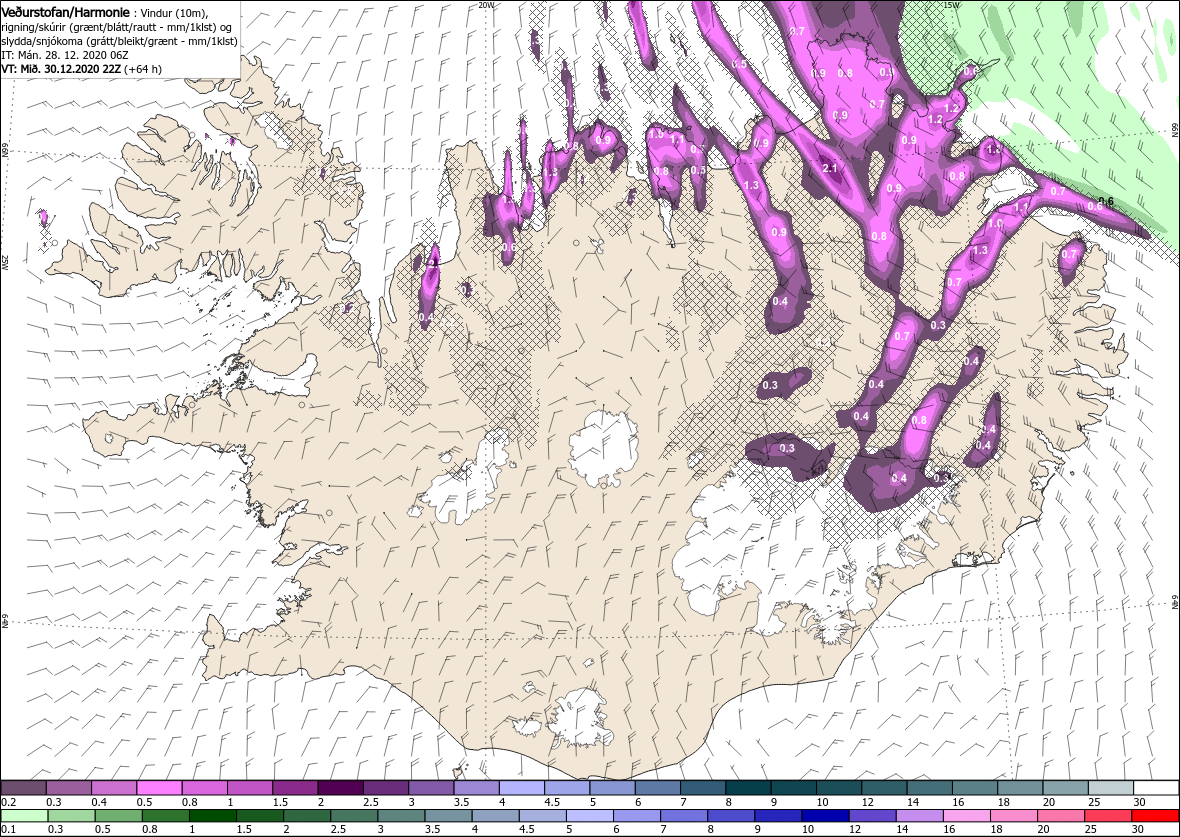Screen dimensions: 1180x837
Task: Pick the lower legend swatch between 3.5 and 4
Action: 448,816
